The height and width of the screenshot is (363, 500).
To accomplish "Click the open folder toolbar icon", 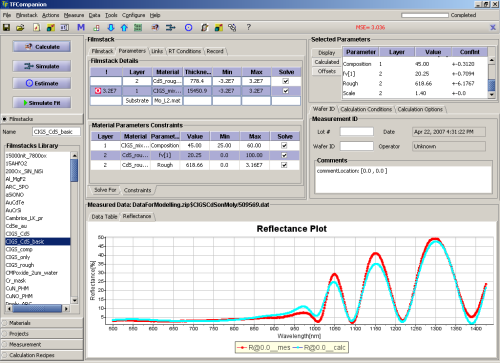I will click(x=20, y=28).
